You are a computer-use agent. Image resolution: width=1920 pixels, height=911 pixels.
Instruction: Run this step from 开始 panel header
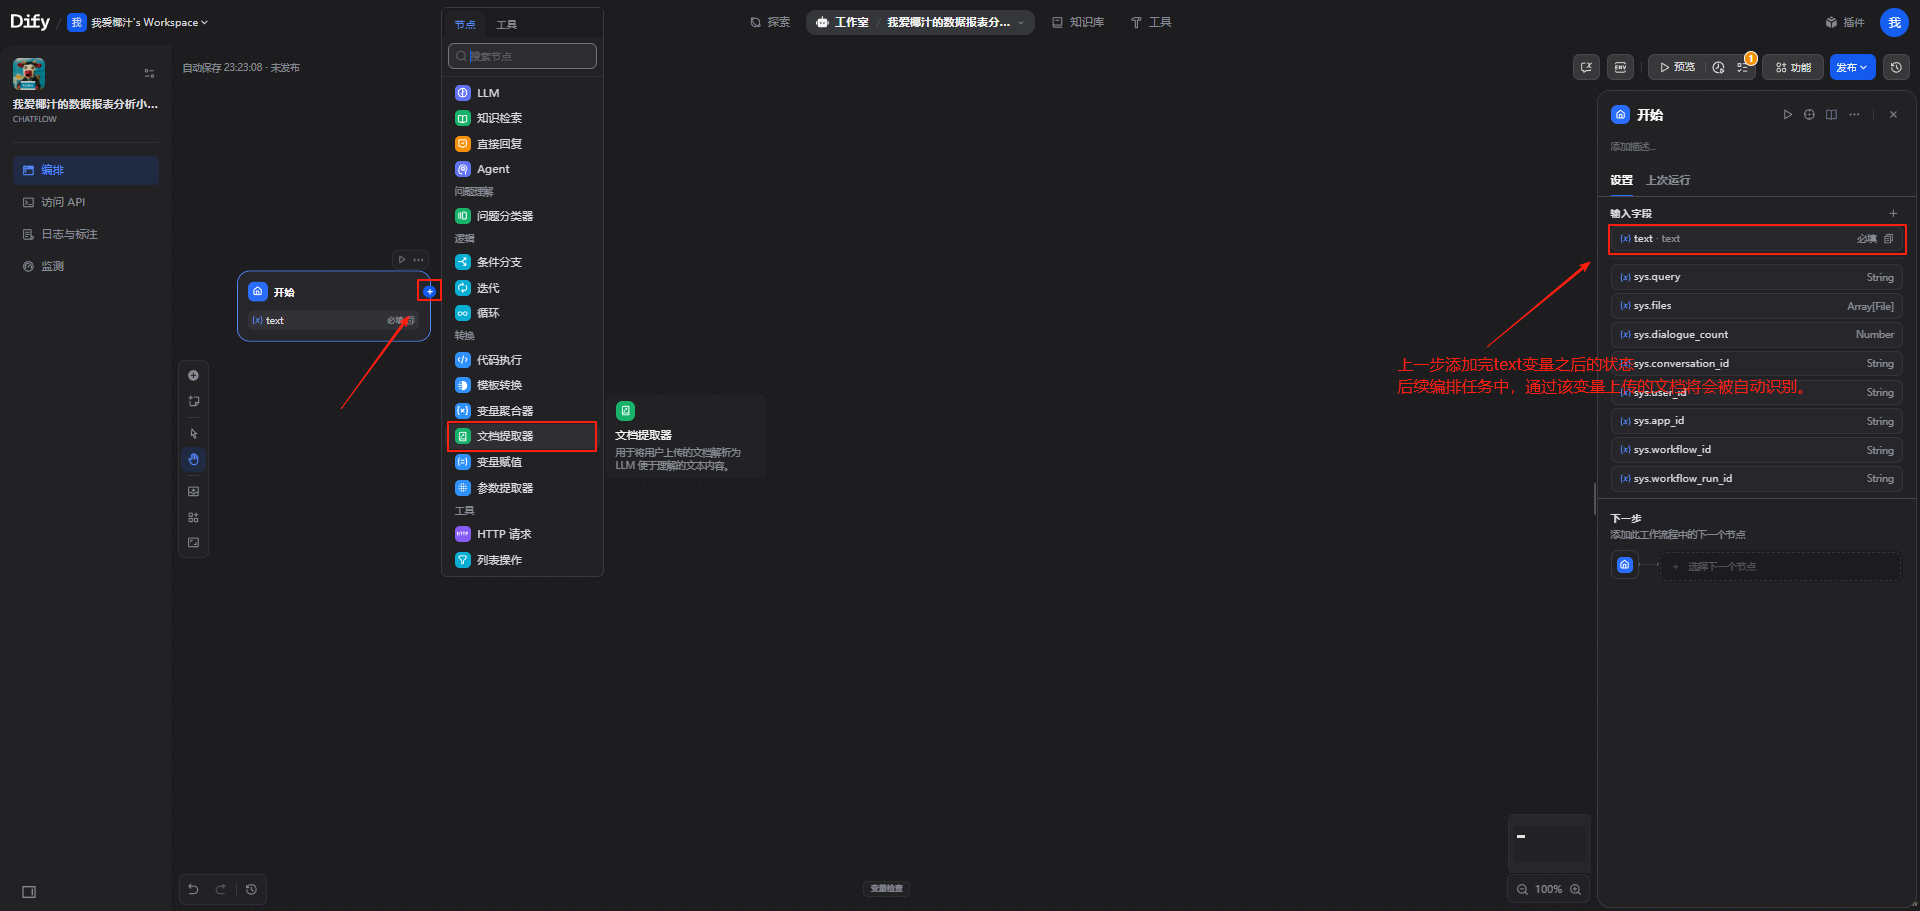[1787, 115]
